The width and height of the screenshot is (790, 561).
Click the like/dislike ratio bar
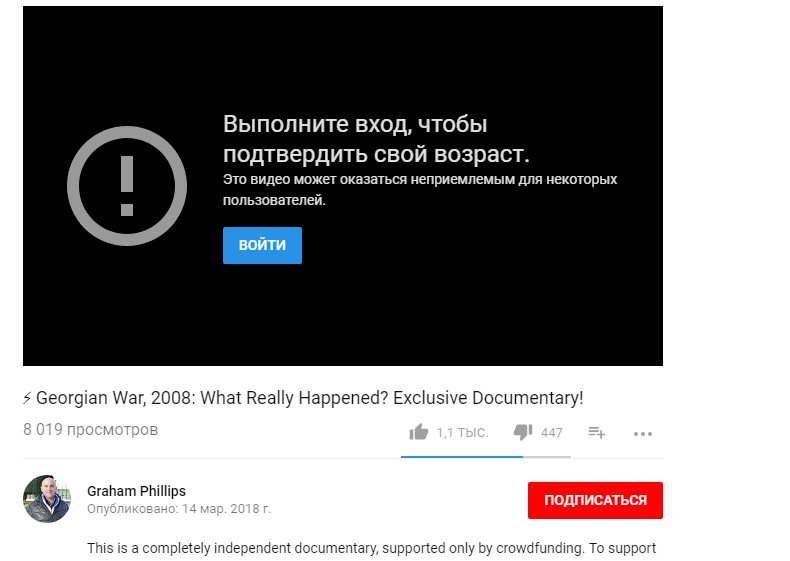486,457
